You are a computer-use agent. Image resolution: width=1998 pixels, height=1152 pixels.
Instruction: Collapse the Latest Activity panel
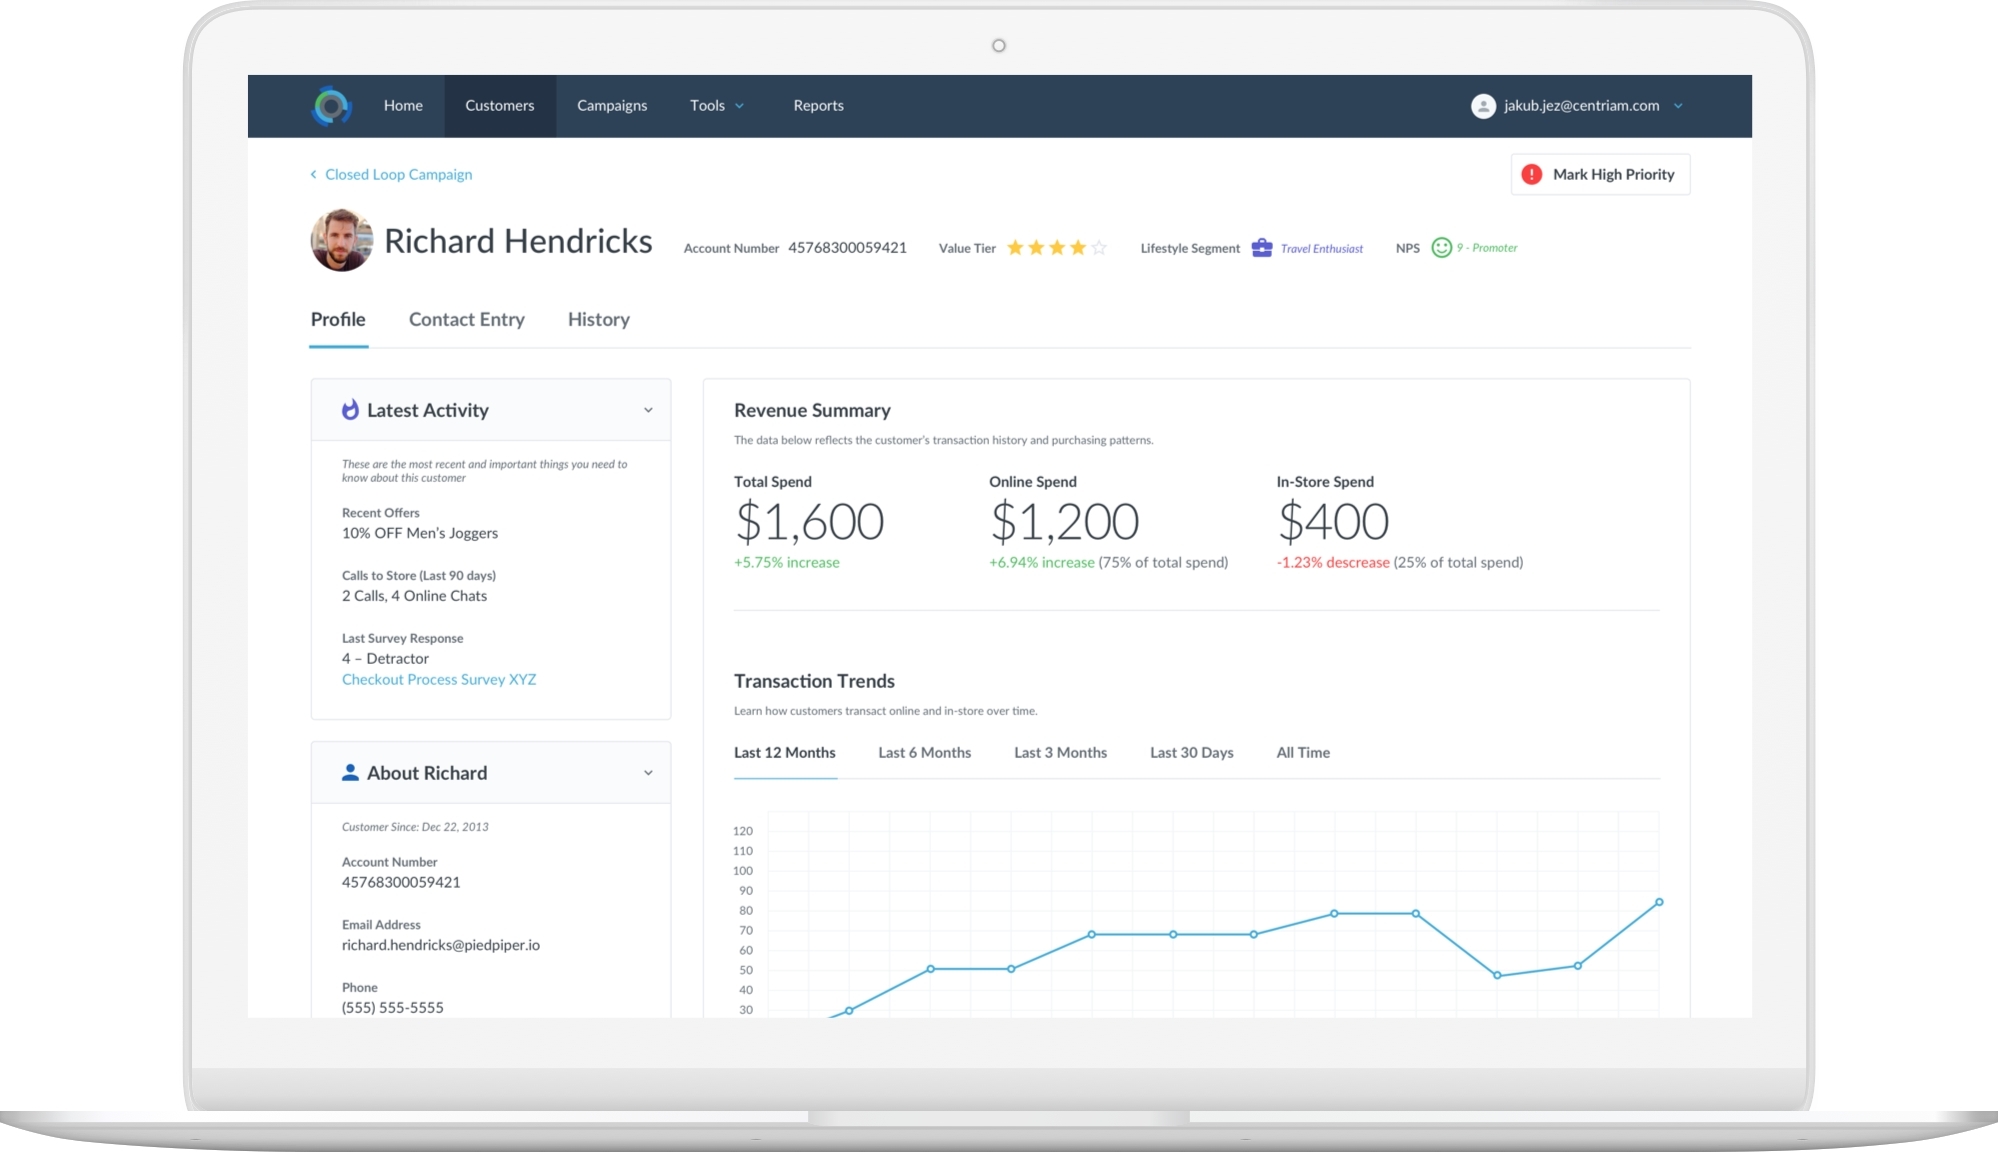pos(648,410)
